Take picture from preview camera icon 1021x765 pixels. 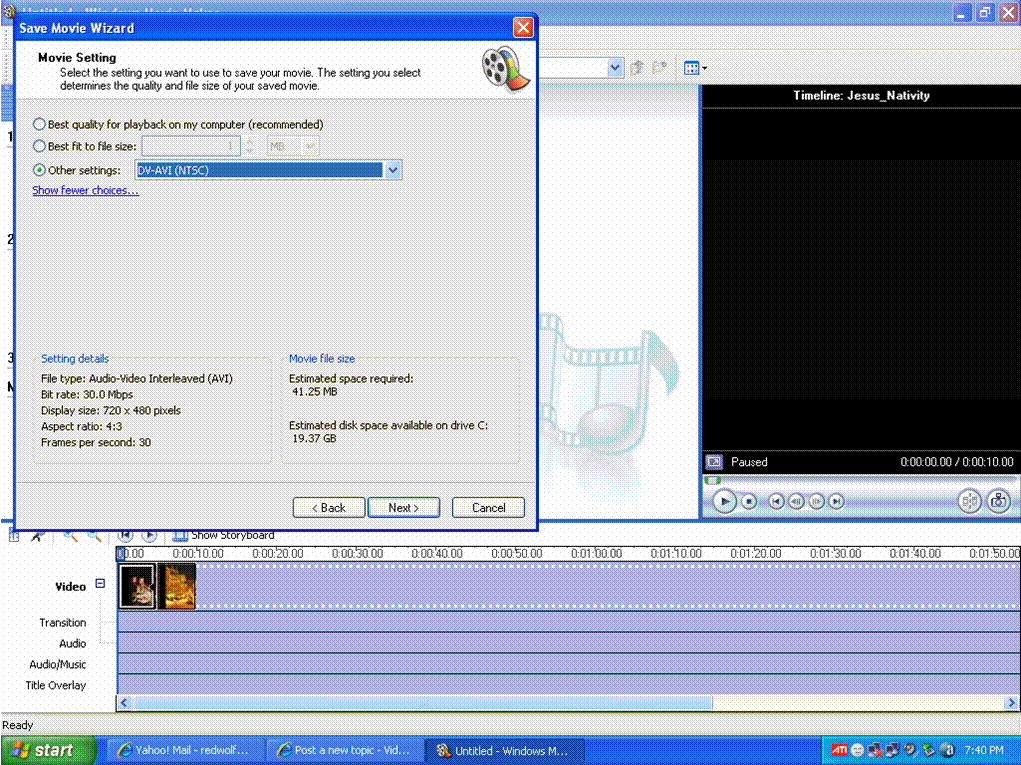(x=998, y=501)
